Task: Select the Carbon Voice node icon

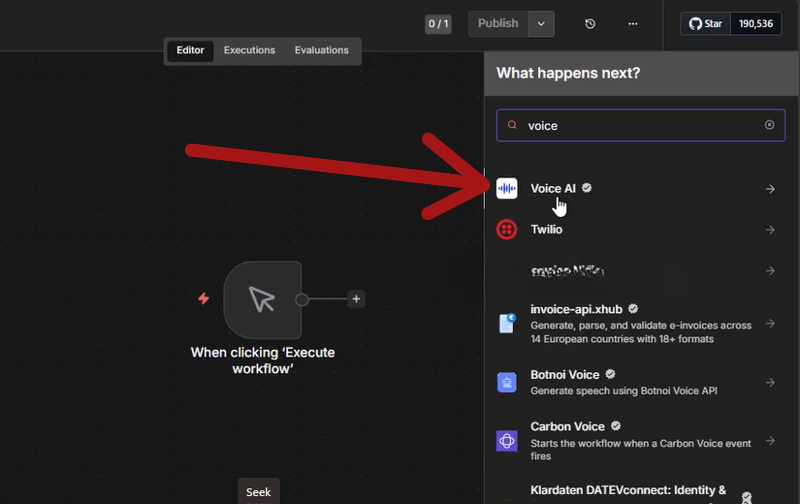Action: tap(507, 441)
